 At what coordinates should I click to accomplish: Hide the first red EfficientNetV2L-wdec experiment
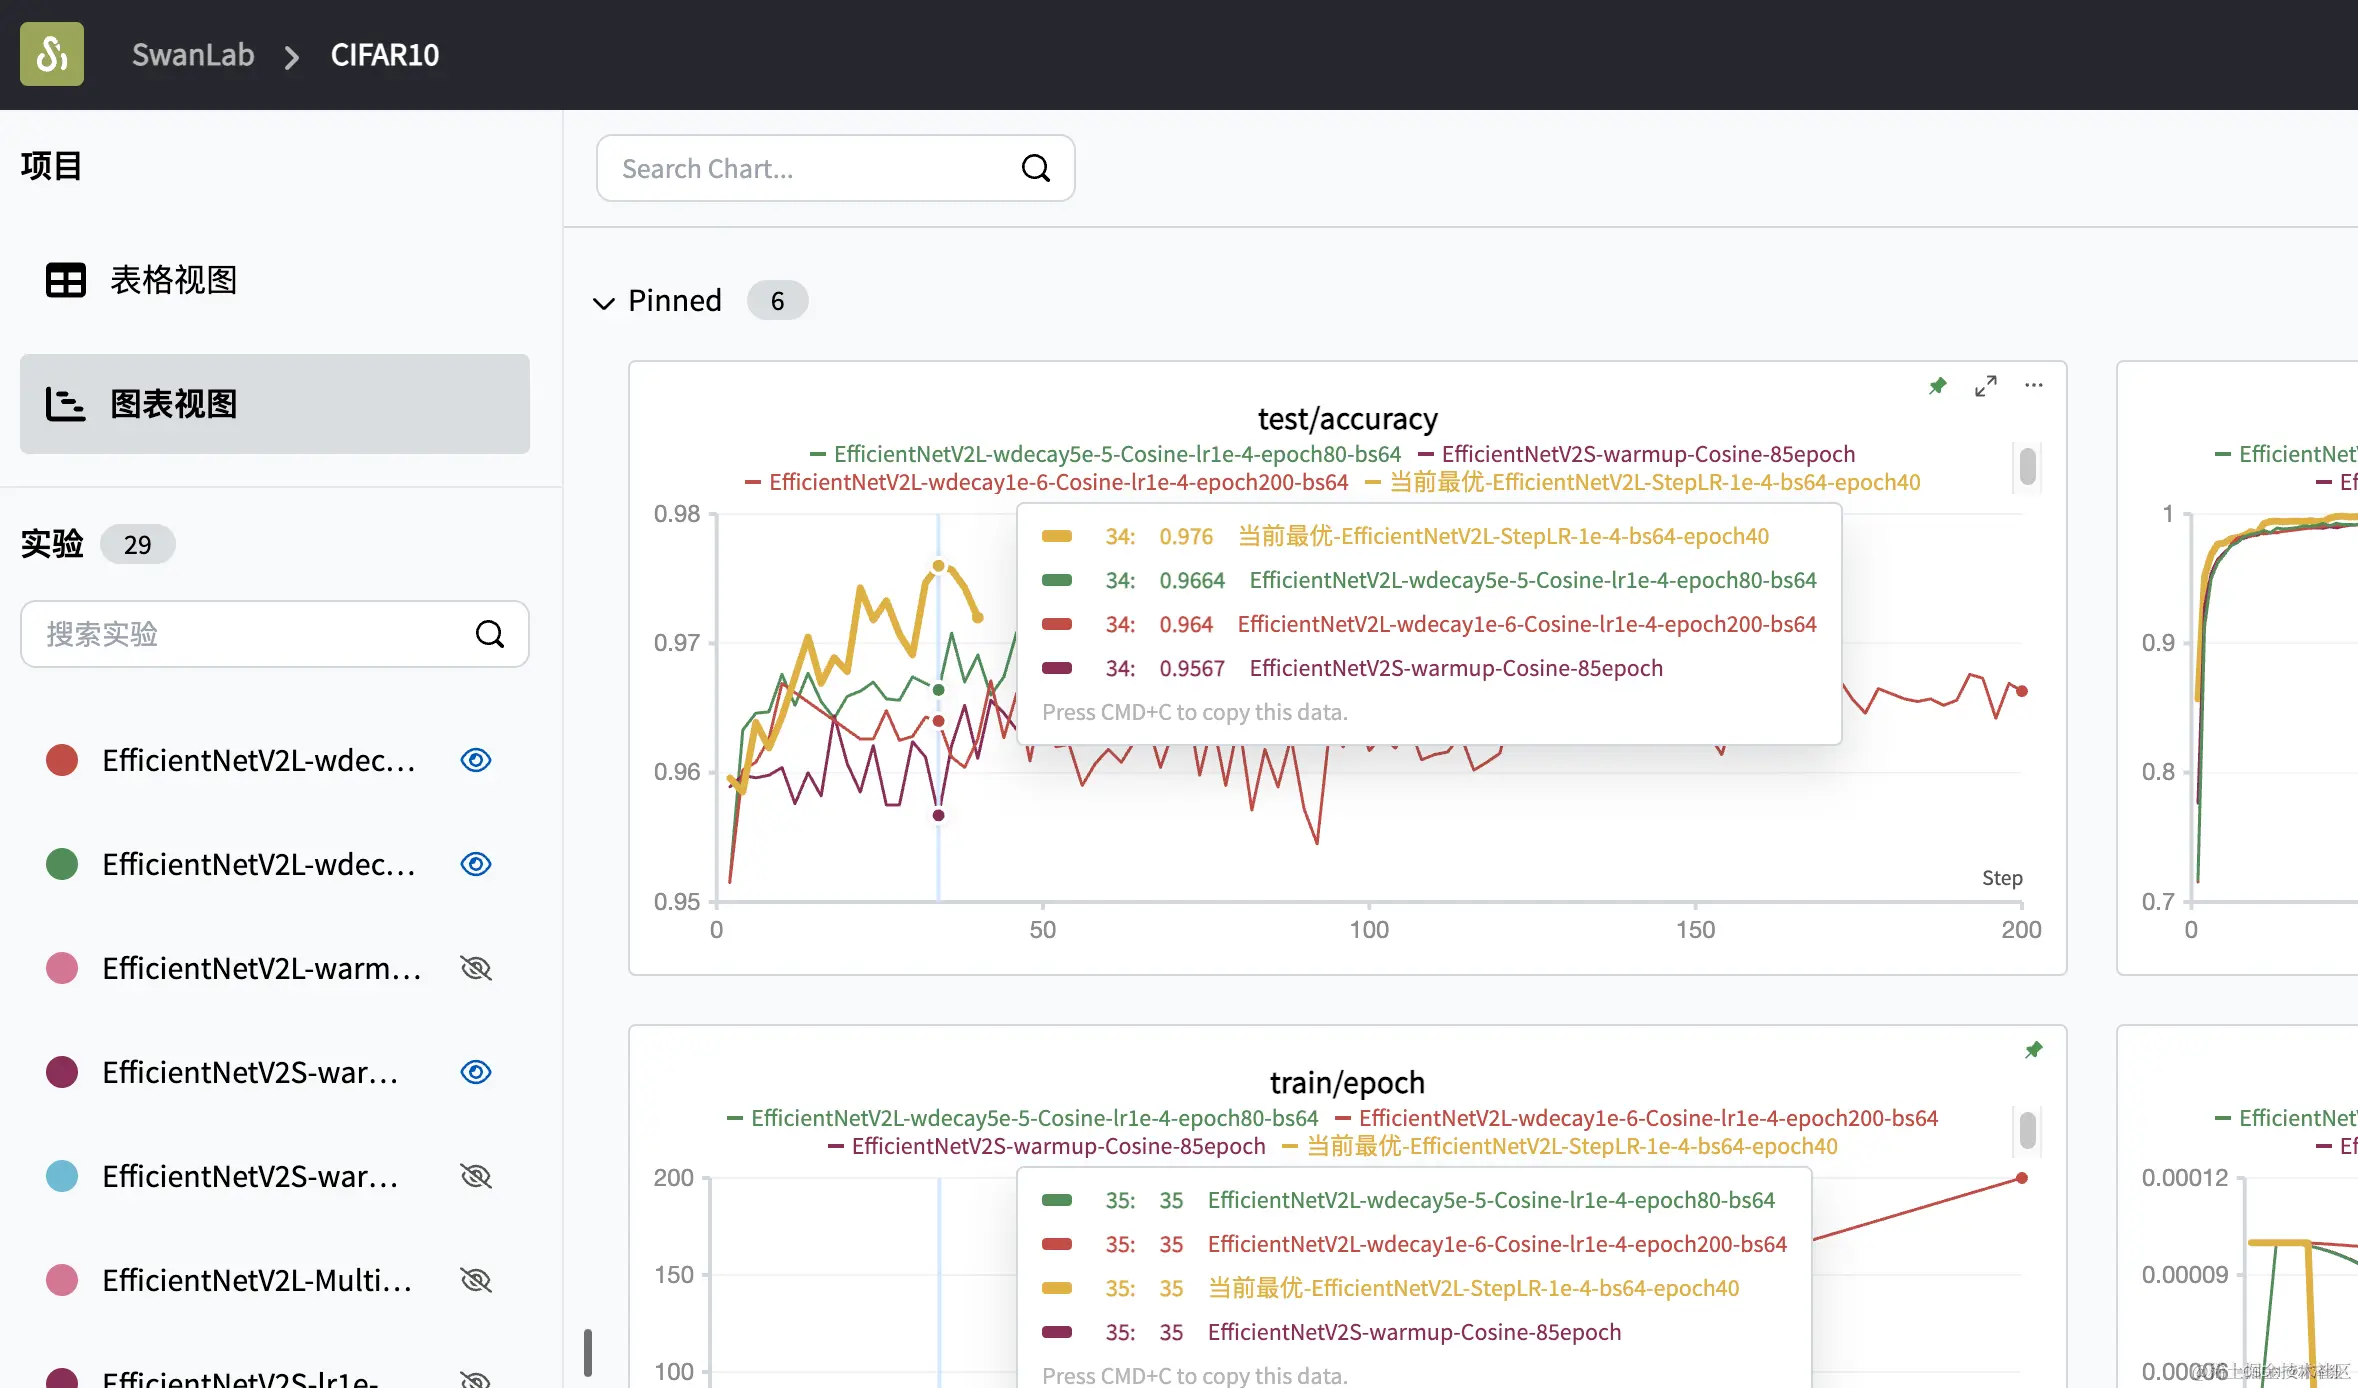click(476, 760)
